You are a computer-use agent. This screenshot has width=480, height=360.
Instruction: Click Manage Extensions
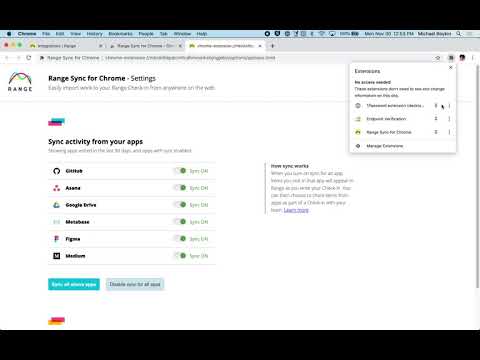click(x=385, y=146)
